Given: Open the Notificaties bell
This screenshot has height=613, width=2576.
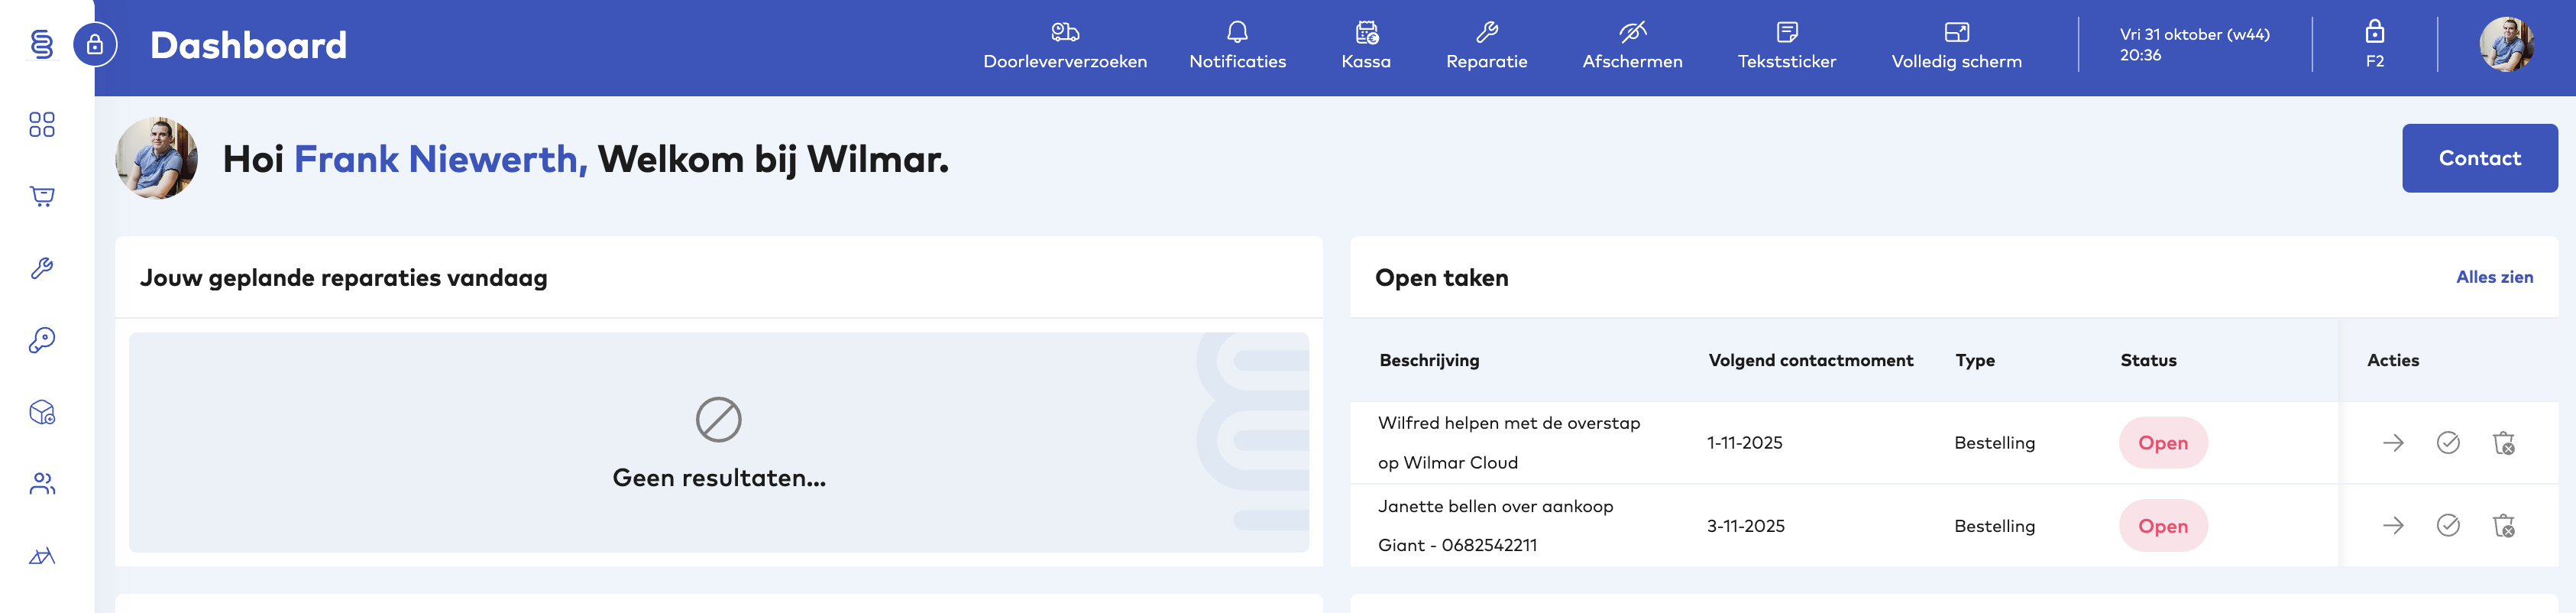Looking at the screenshot, I should click(1237, 46).
